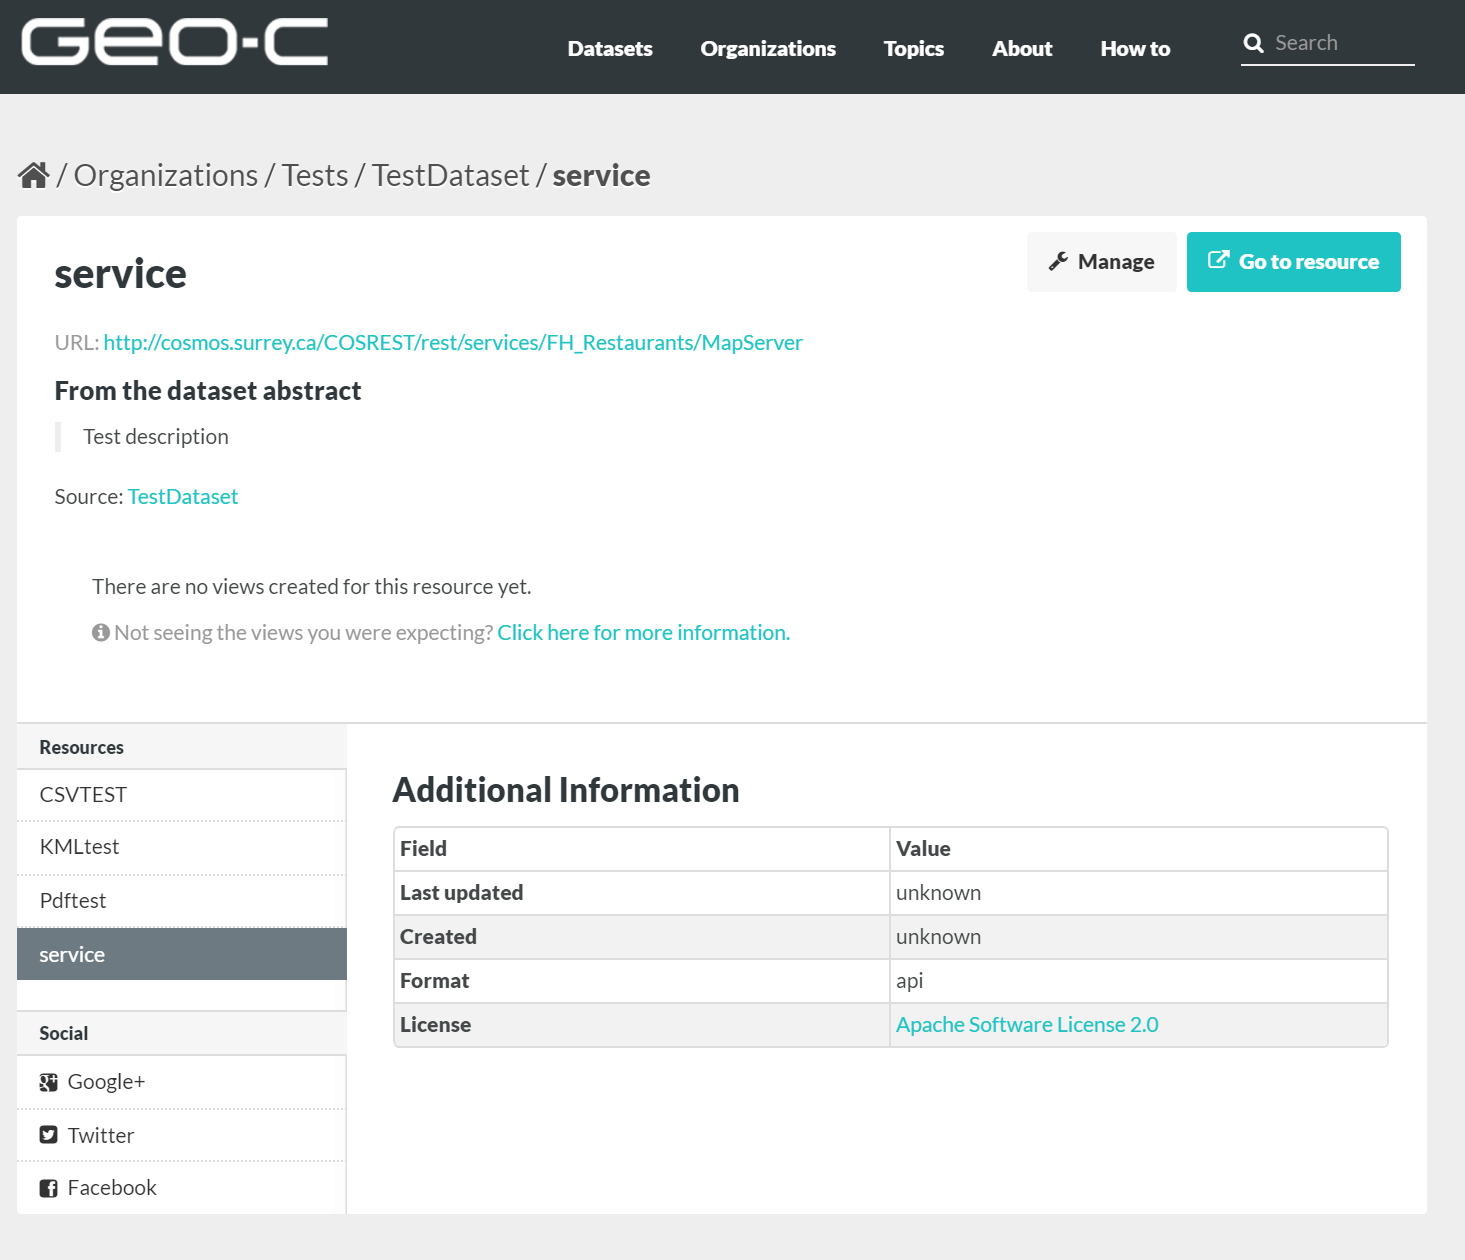Open the About page

(x=1022, y=48)
